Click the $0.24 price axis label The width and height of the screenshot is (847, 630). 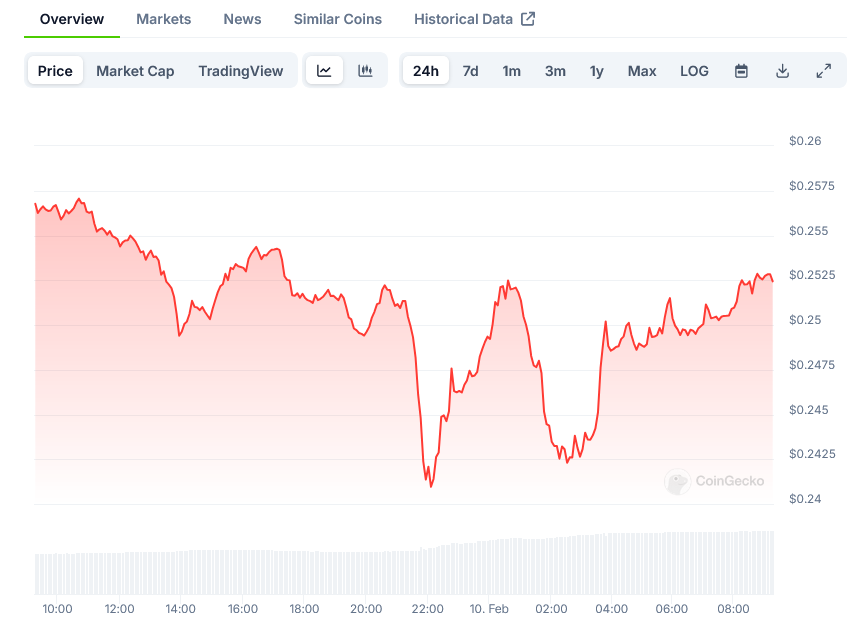[x=805, y=499]
